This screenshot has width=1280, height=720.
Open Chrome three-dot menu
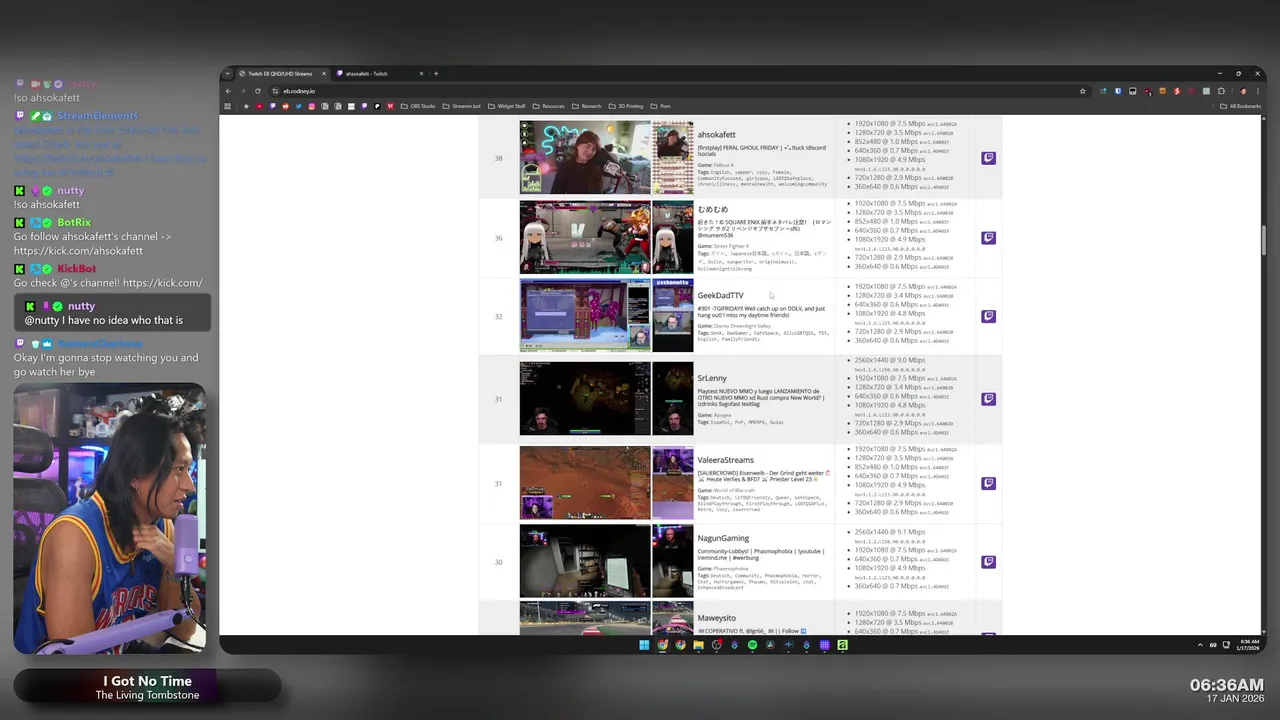click(1258, 91)
